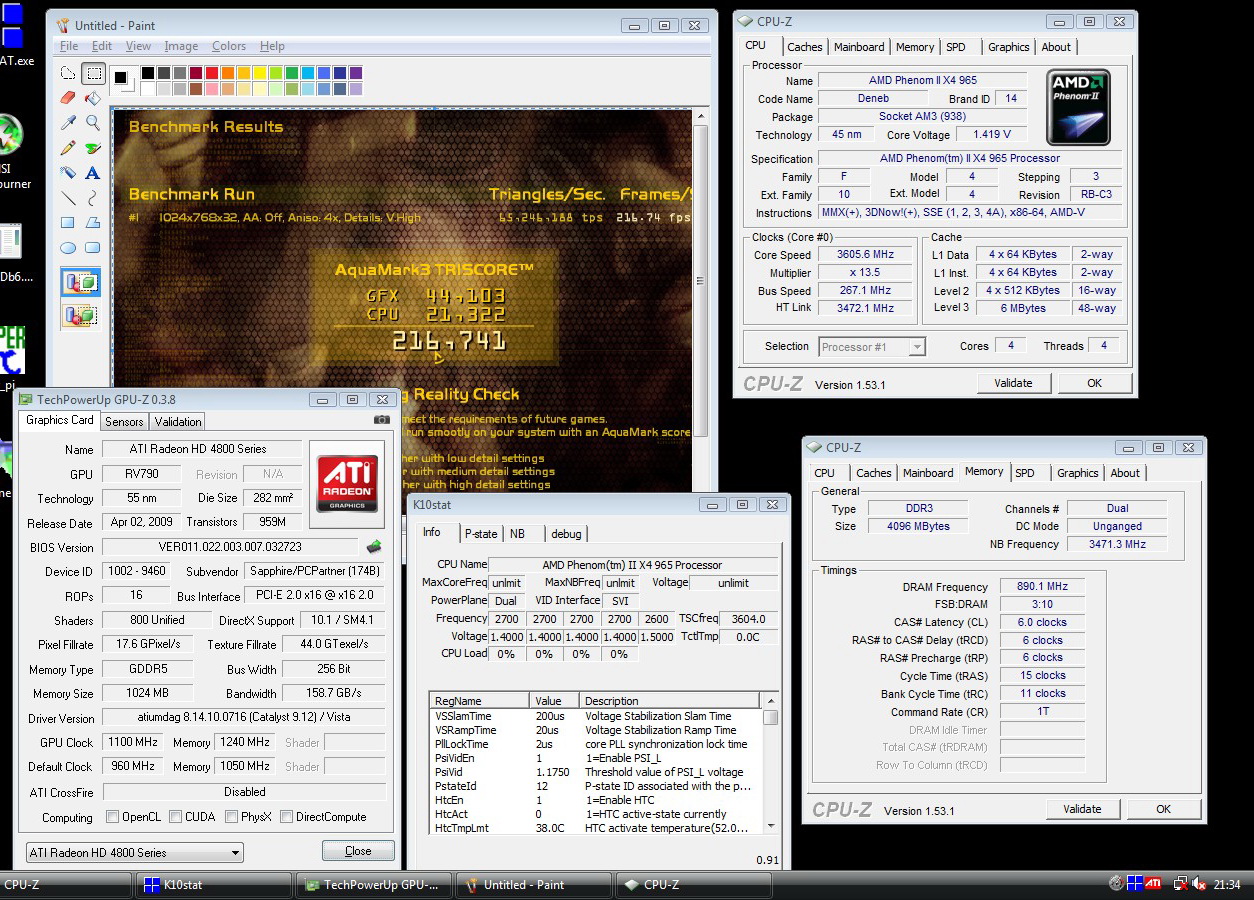The height and width of the screenshot is (900, 1254).
Task: Open the ATI Radeon HD 4800 Series dropdown
Action: pos(134,853)
